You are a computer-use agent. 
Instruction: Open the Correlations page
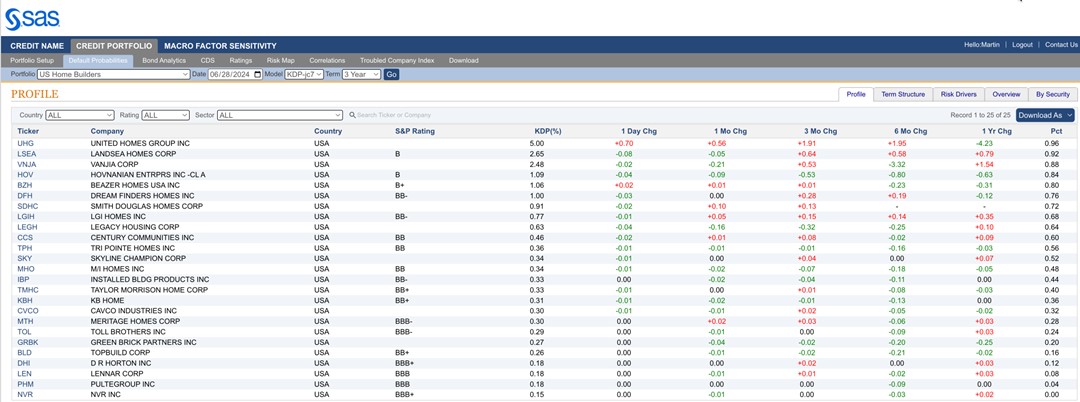pyautogui.click(x=327, y=61)
